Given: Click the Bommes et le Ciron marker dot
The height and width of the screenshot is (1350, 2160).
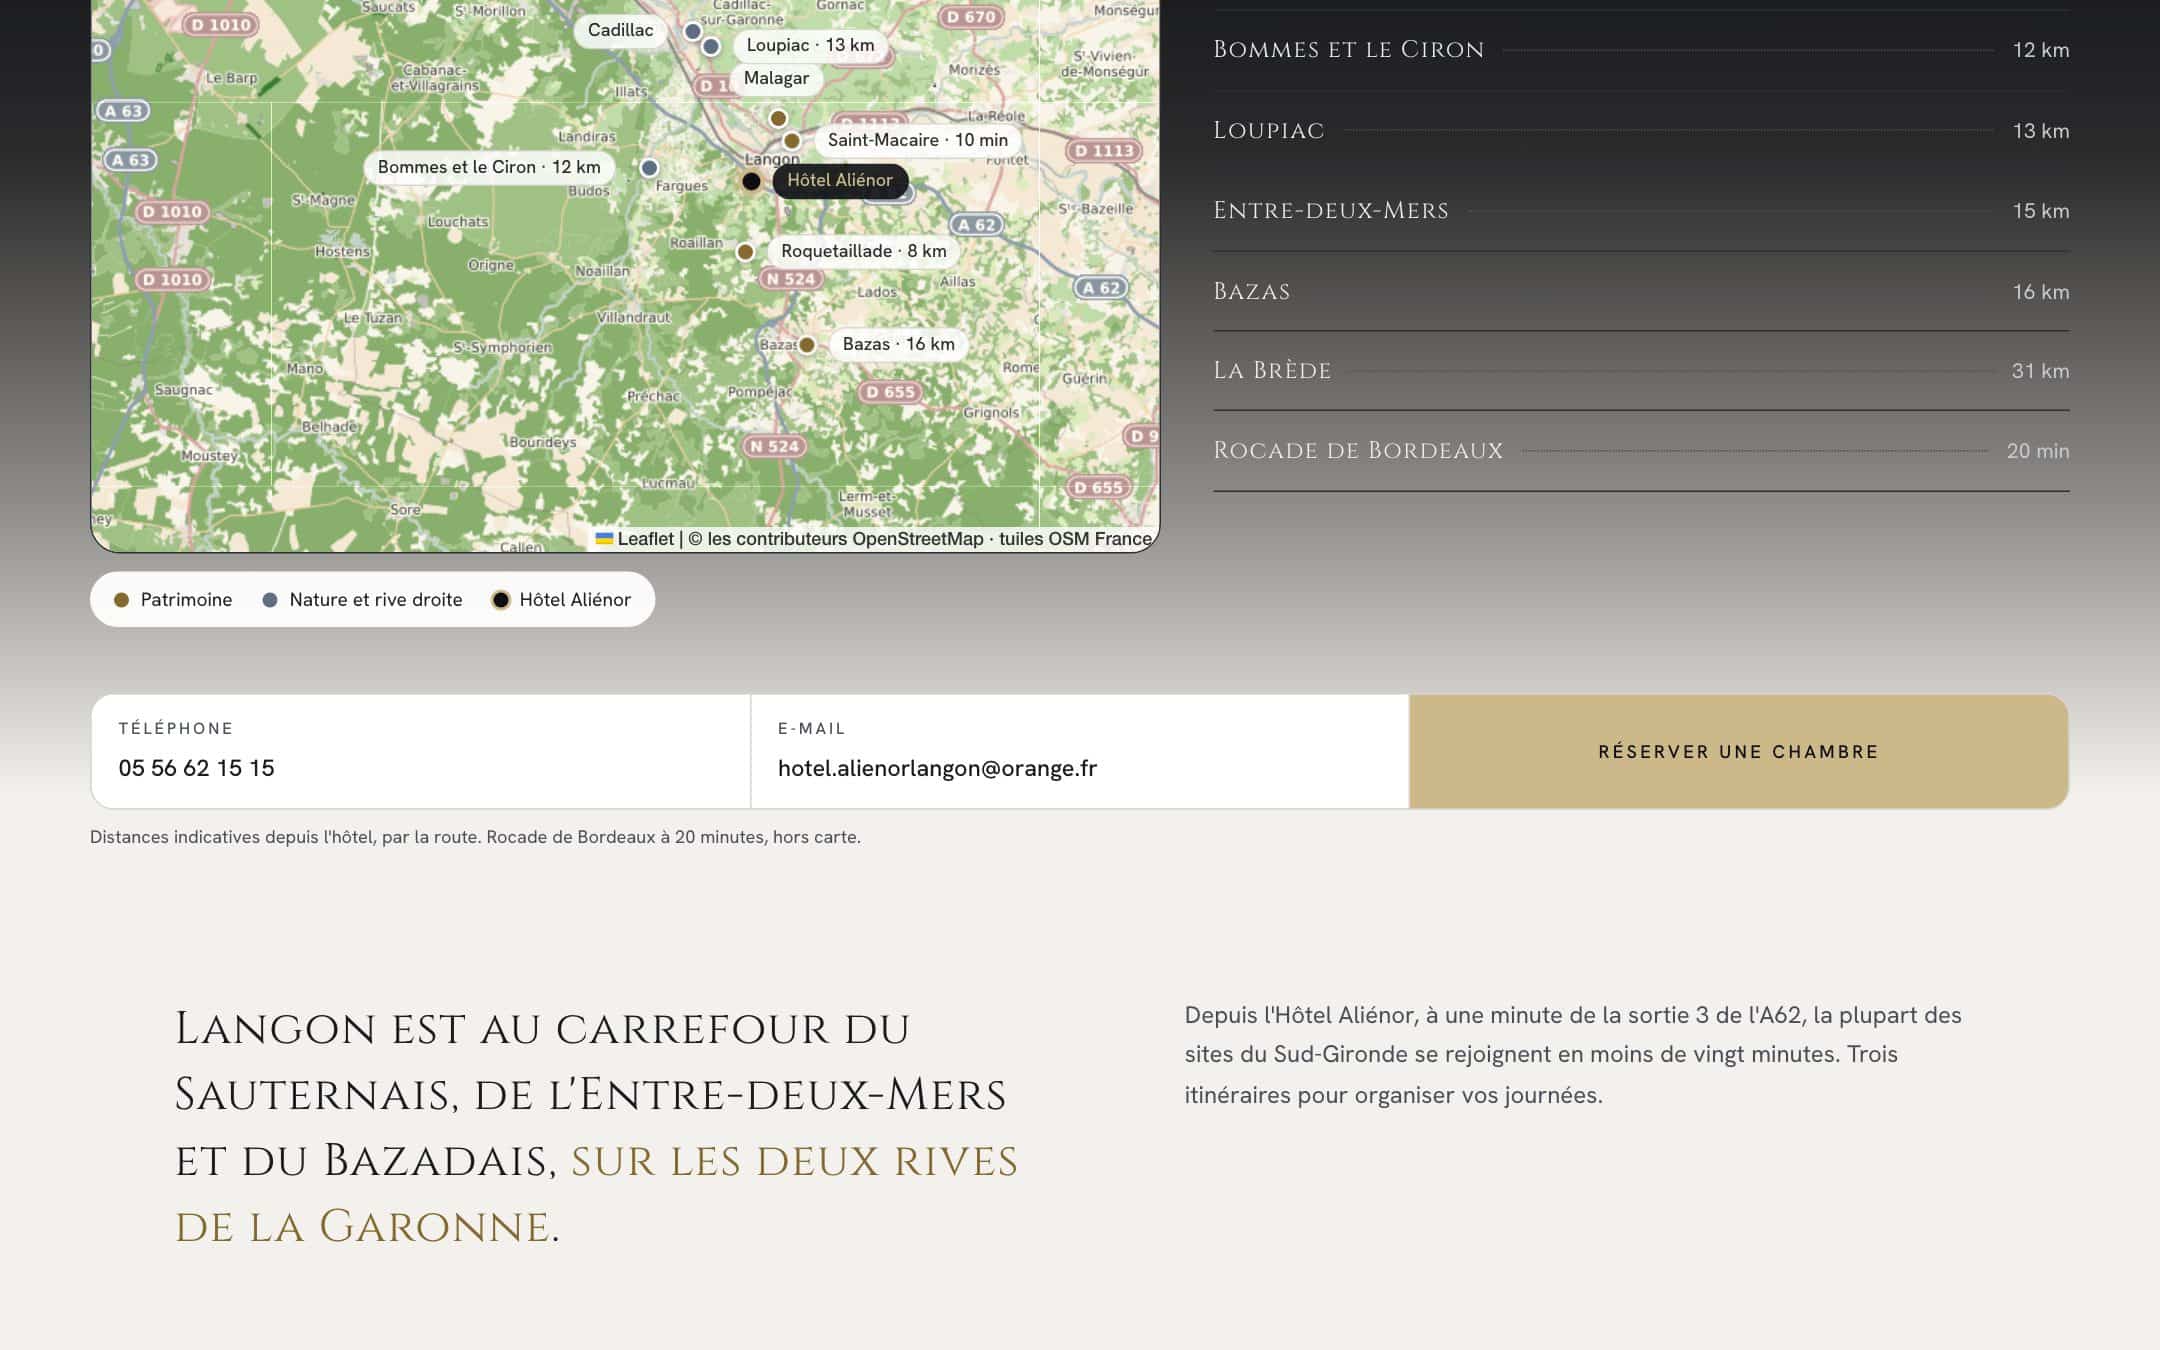Looking at the screenshot, I should click(x=649, y=168).
